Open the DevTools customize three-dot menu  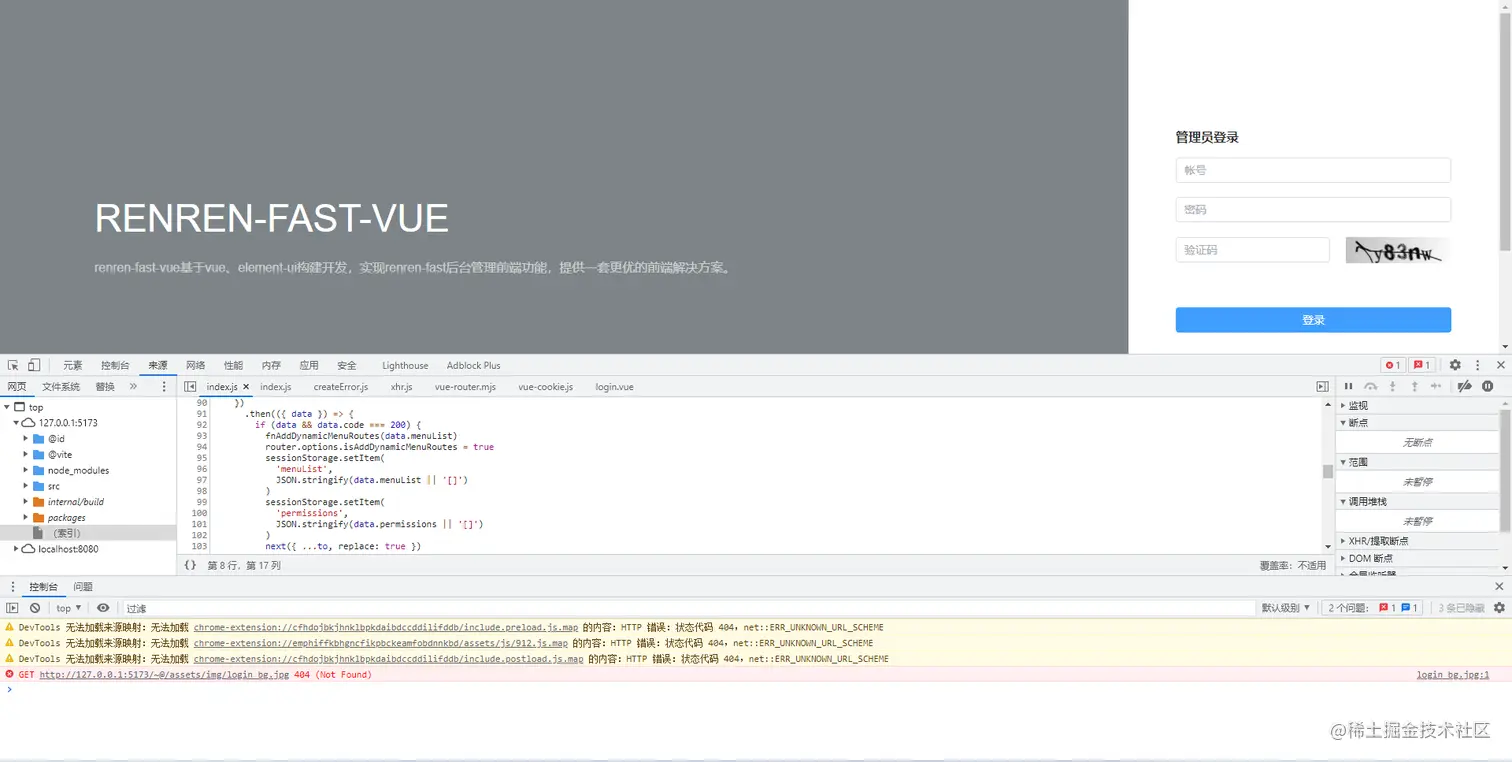coord(1477,365)
